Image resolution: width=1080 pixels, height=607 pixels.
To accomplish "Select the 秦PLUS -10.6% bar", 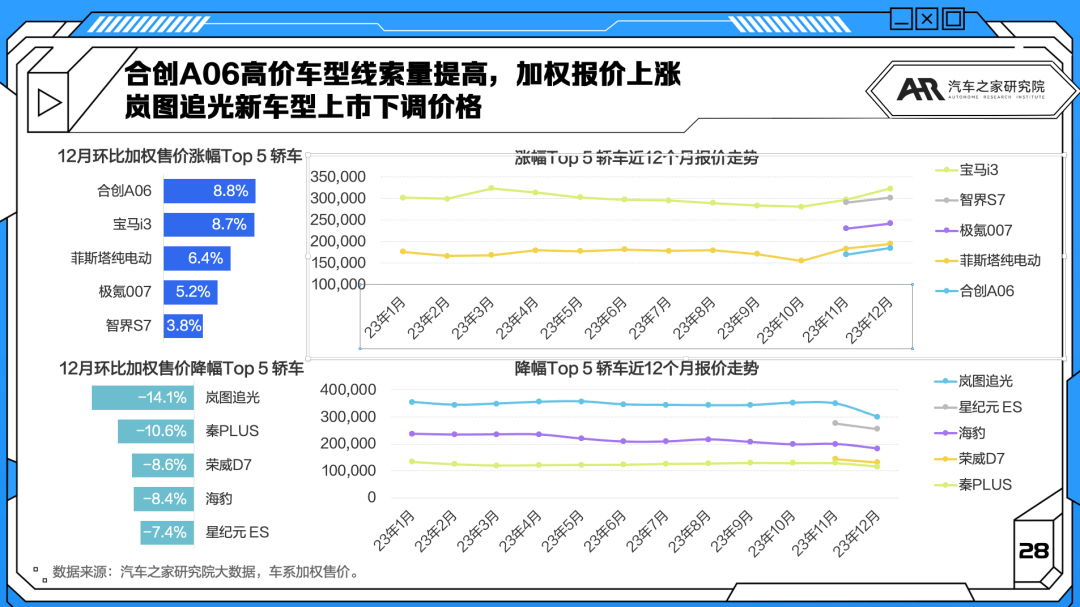I will [155, 431].
